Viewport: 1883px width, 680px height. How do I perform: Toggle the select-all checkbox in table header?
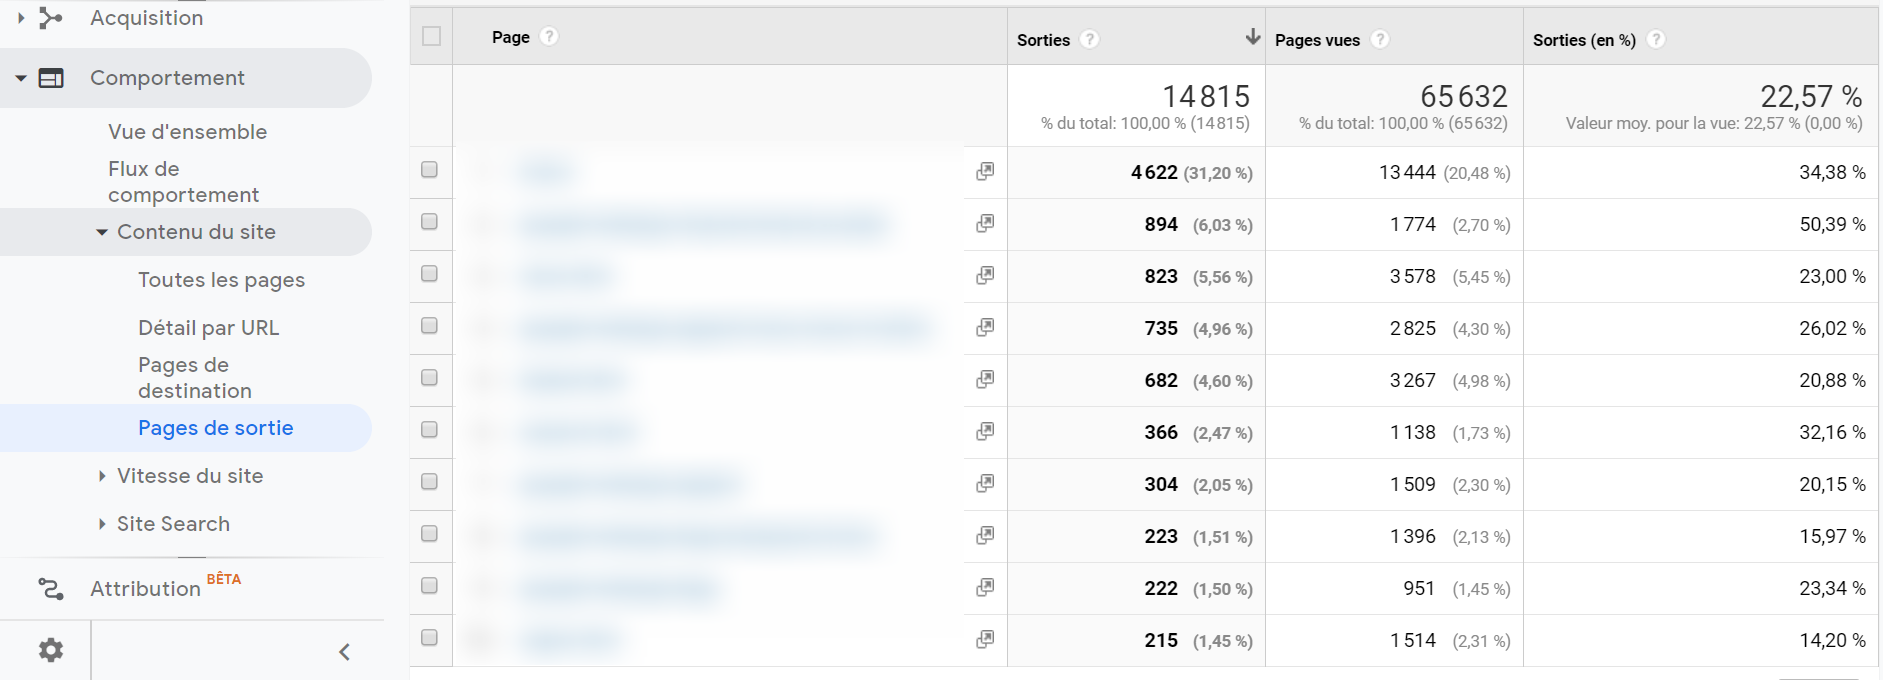(x=431, y=37)
